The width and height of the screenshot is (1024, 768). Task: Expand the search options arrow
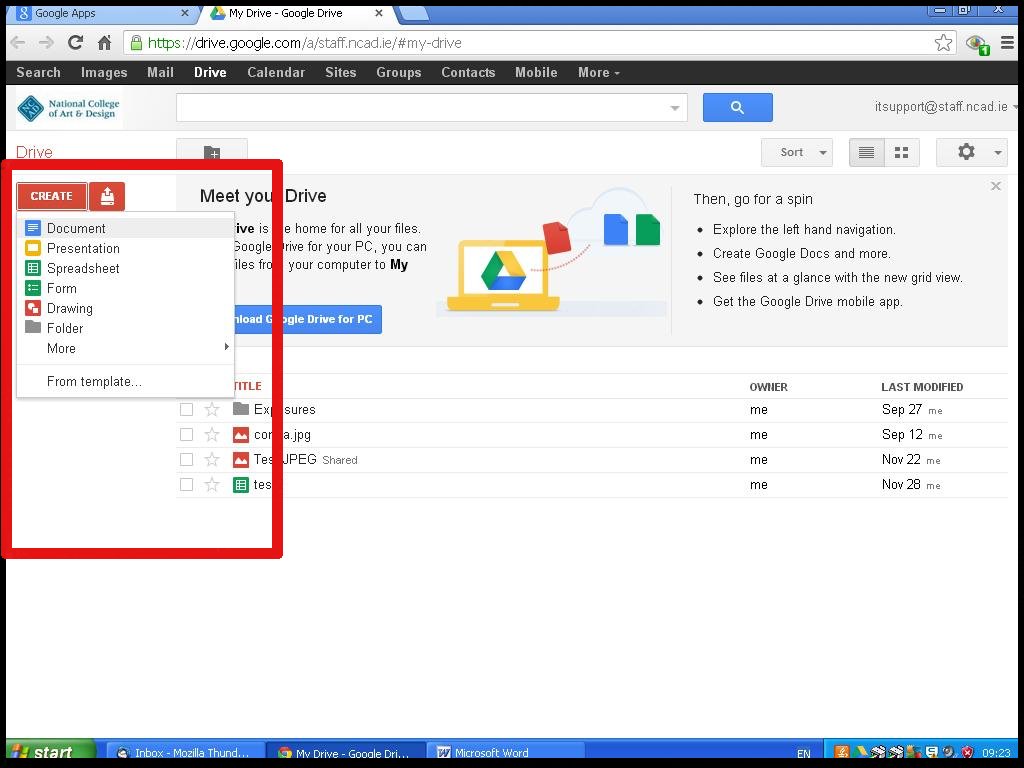pyautogui.click(x=675, y=108)
